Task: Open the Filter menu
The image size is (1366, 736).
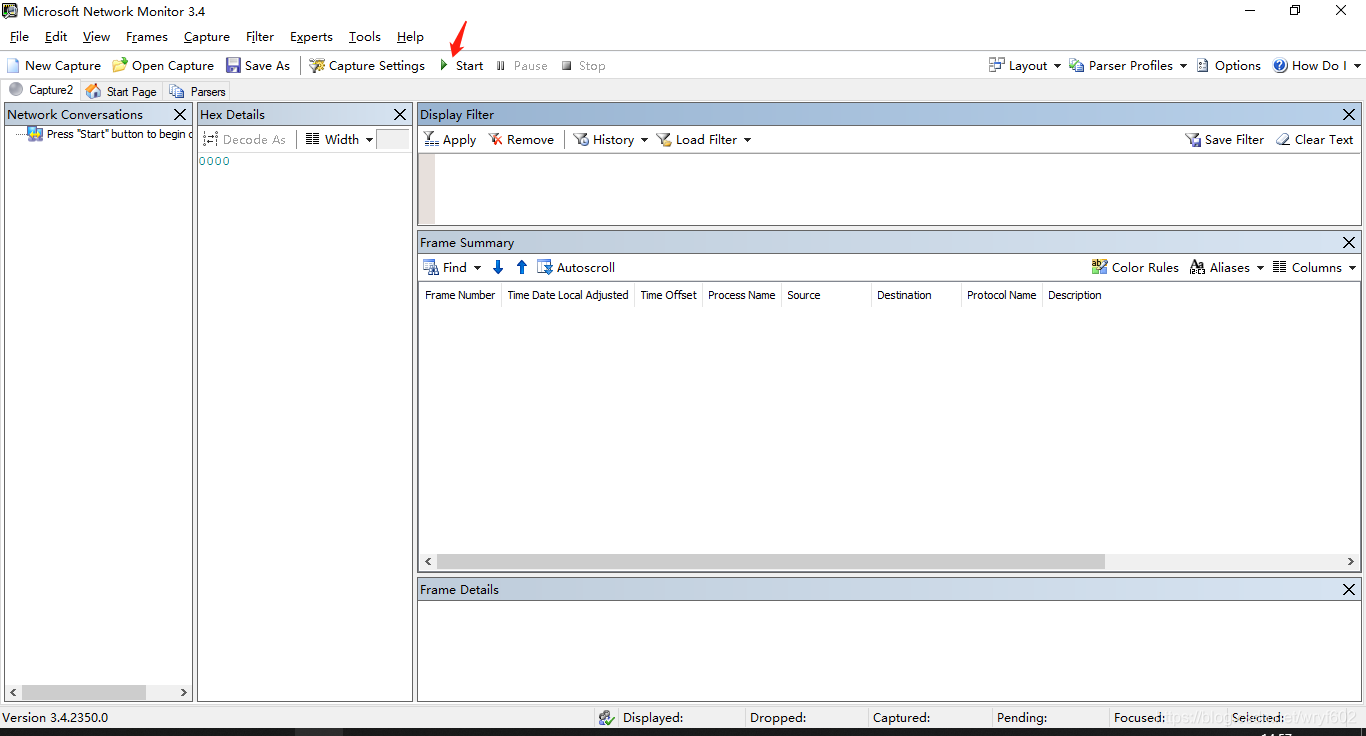Action: pos(260,37)
